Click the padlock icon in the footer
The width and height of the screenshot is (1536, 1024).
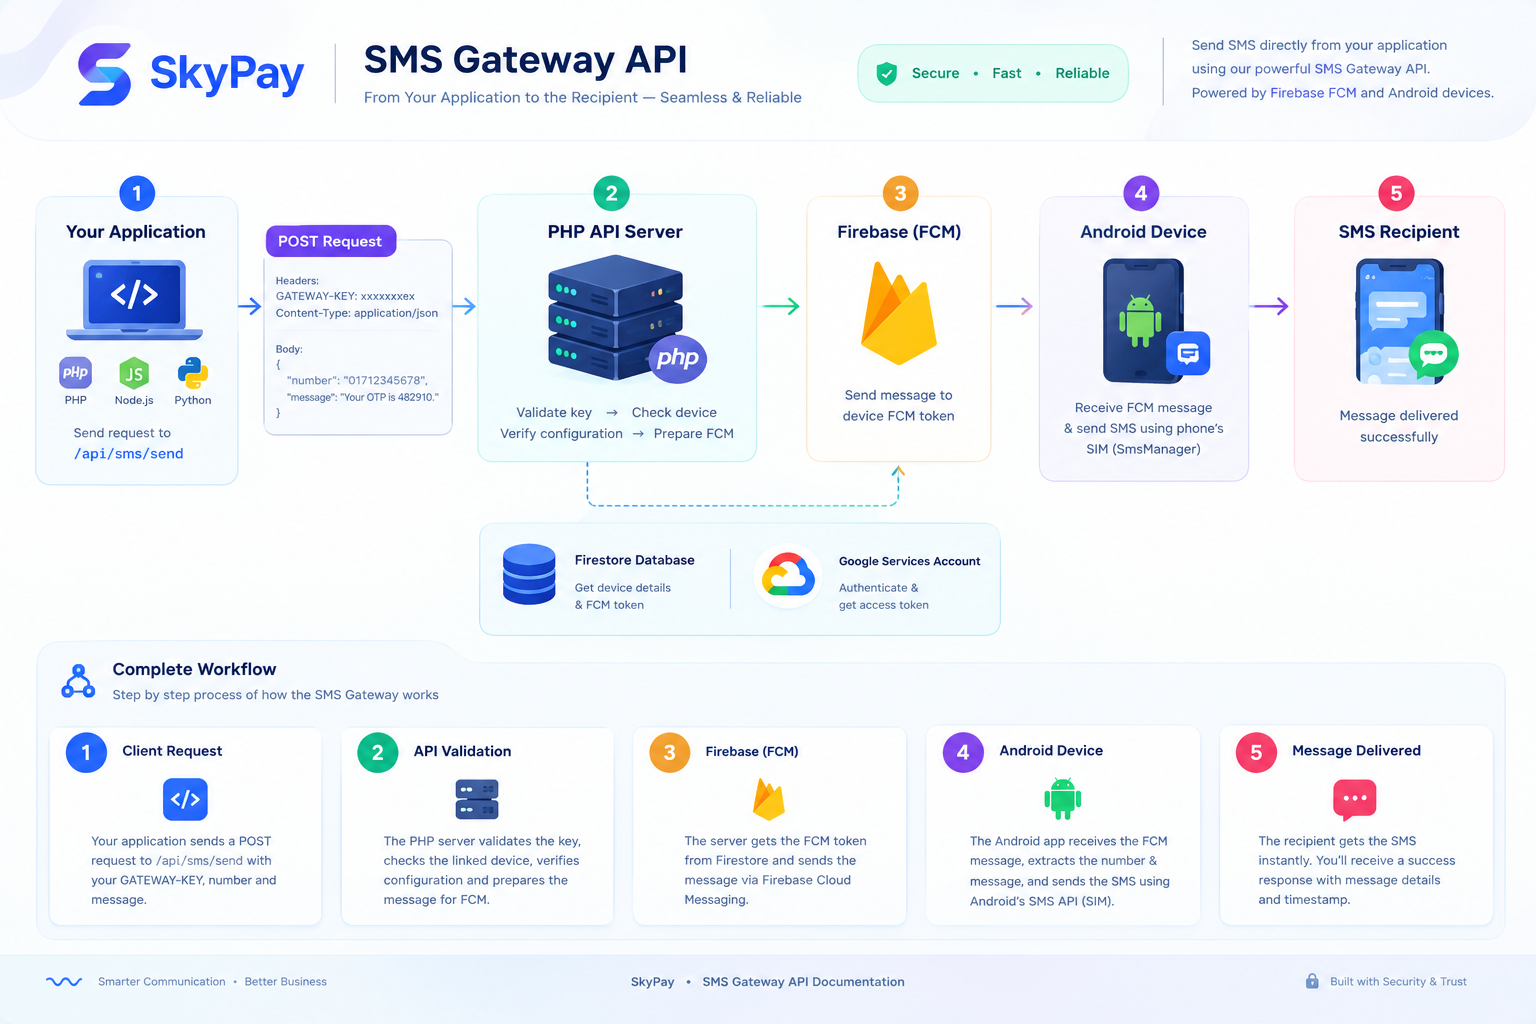click(1312, 981)
